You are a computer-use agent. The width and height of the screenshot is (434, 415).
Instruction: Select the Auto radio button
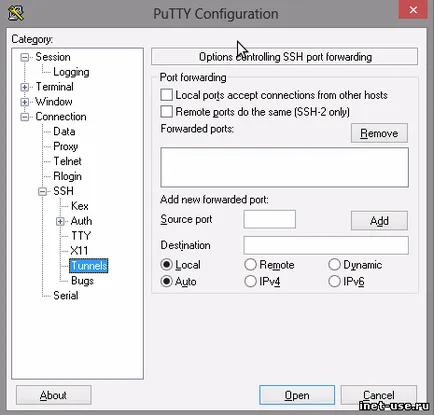(x=166, y=281)
